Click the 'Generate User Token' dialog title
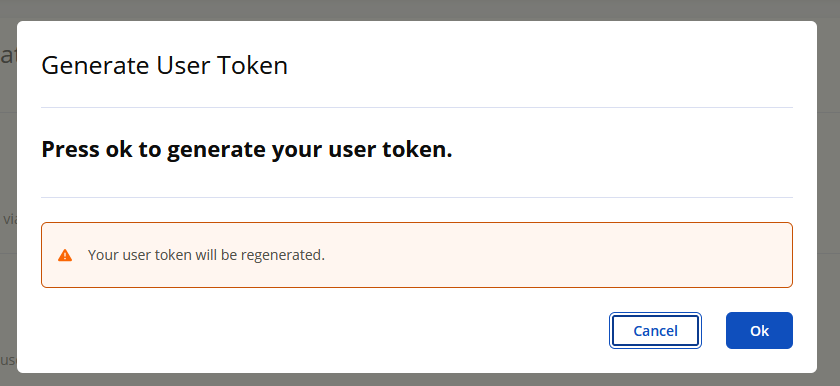The height and width of the screenshot is (386, 840). pyautogui.click(x=164, y=65)
